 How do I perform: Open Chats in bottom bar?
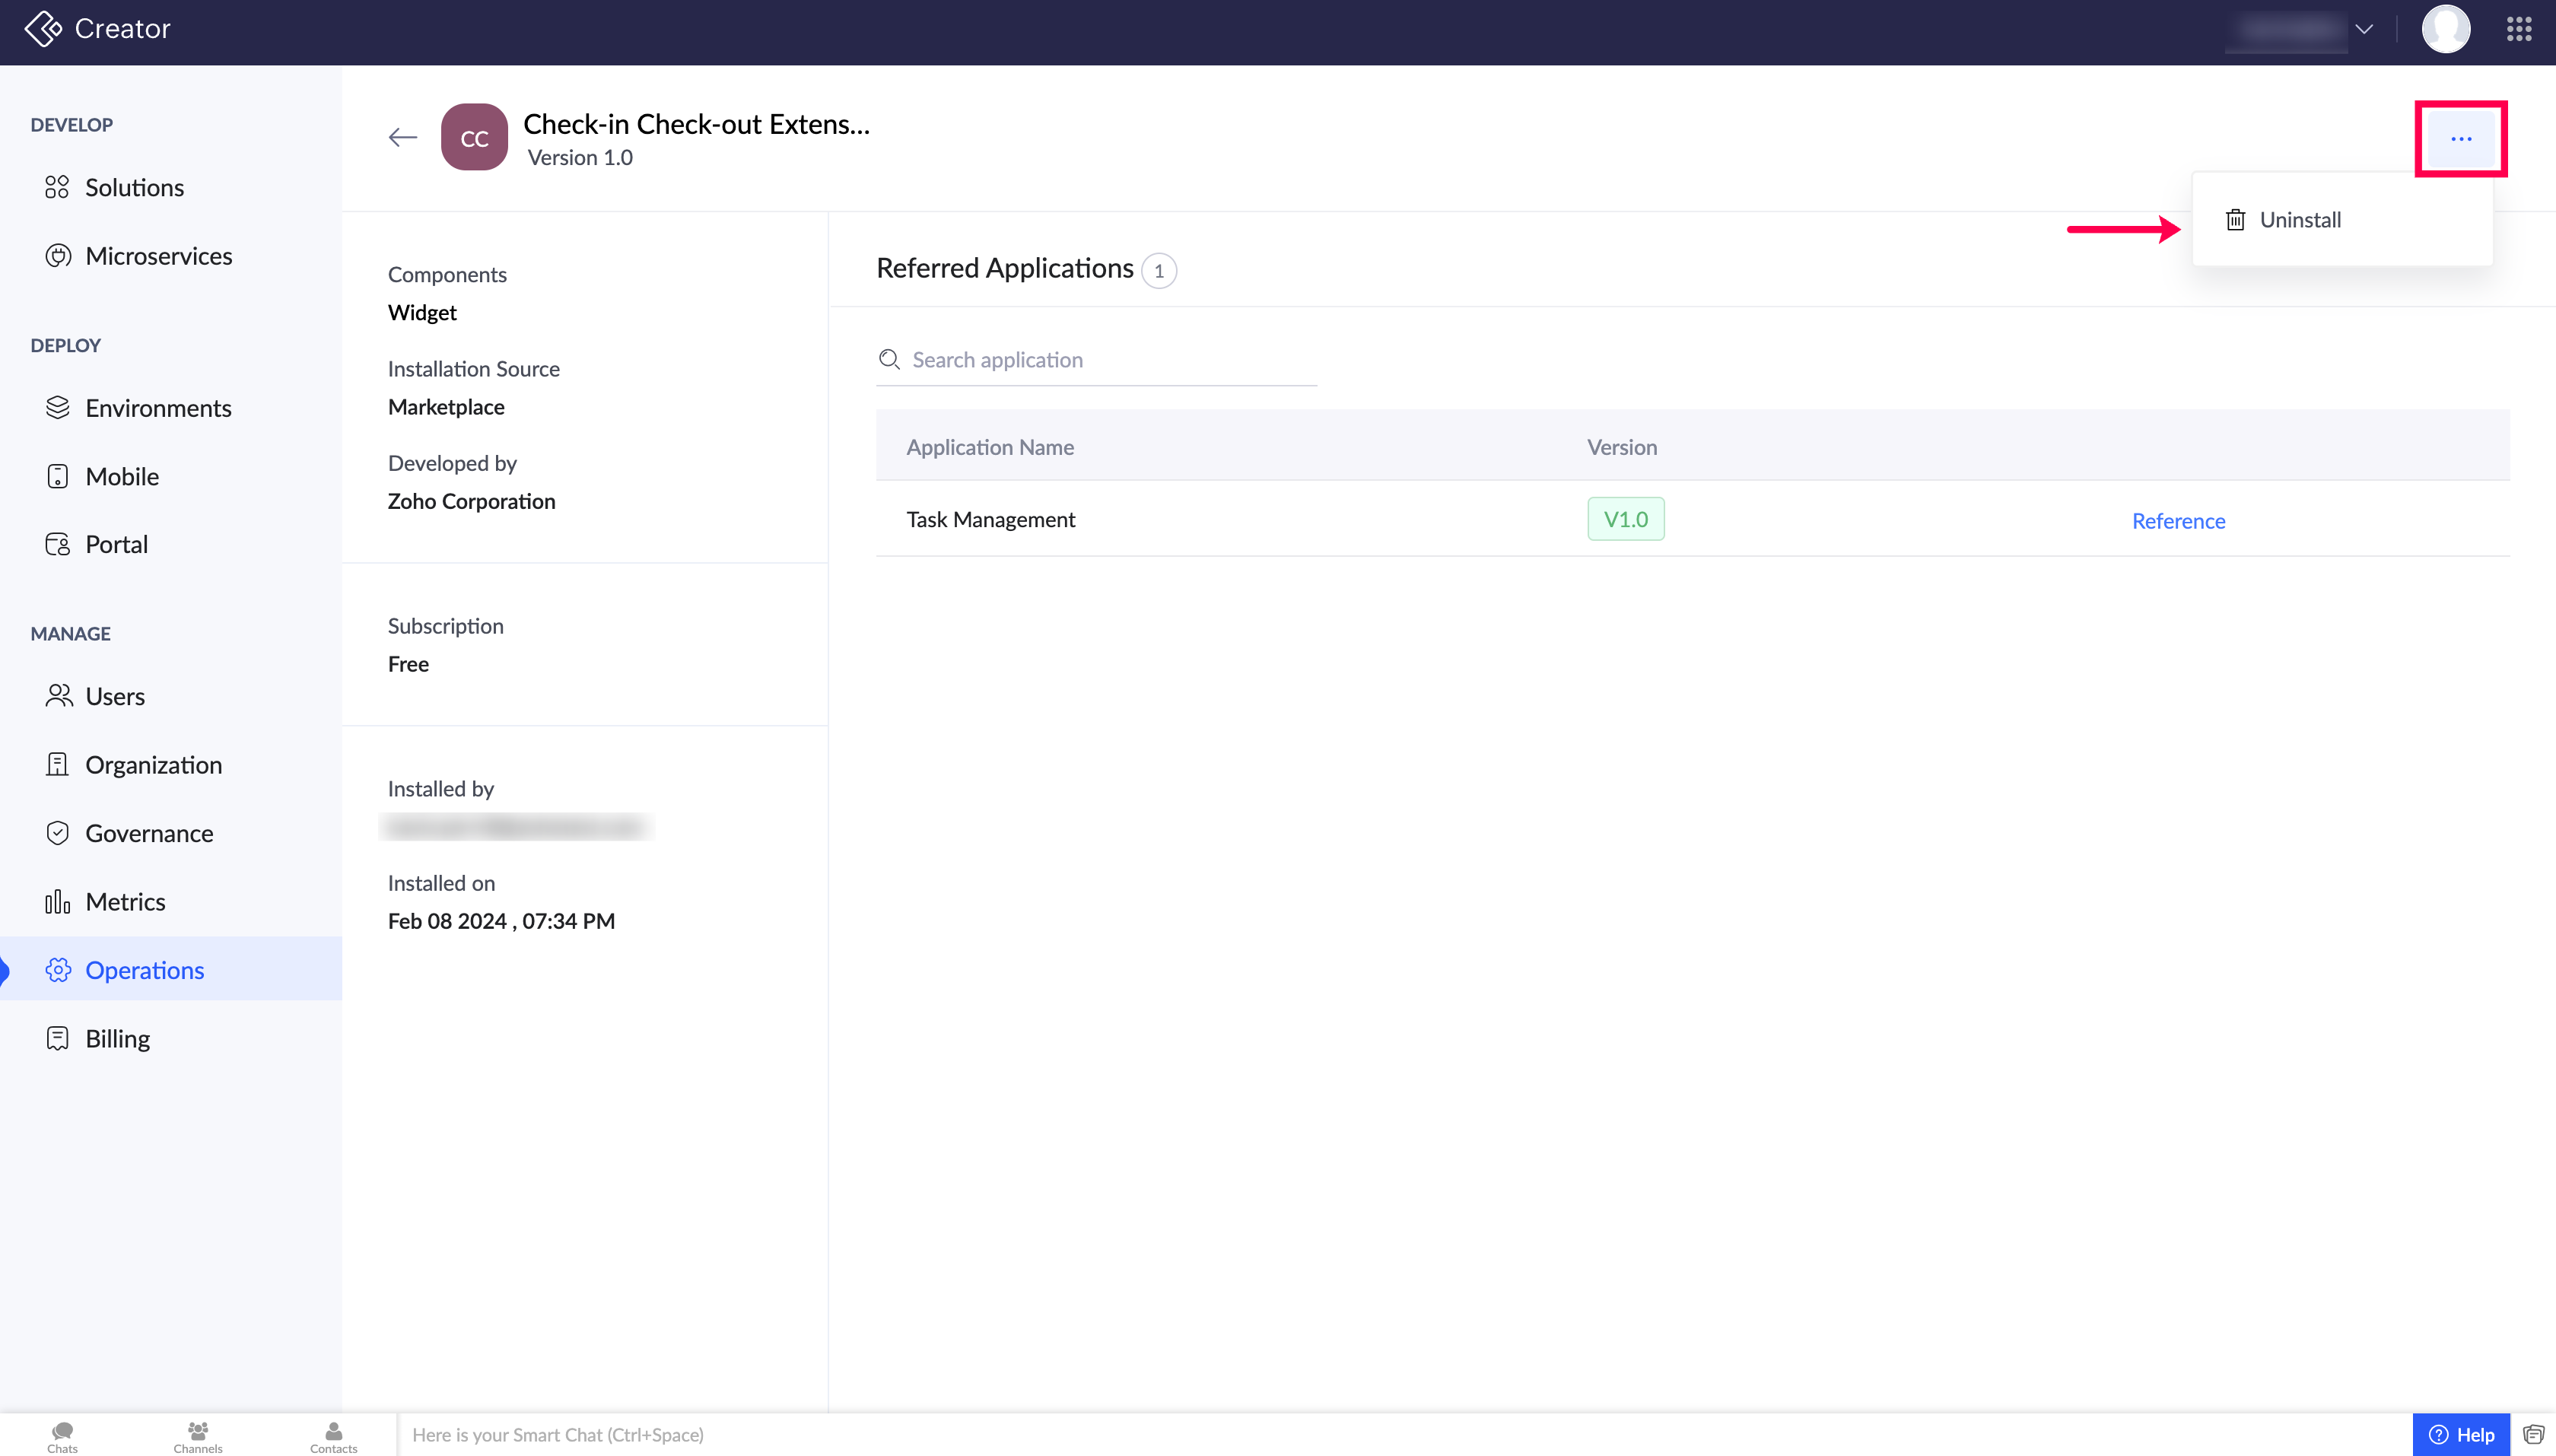pyautogui.click(x=62, y=1436)
